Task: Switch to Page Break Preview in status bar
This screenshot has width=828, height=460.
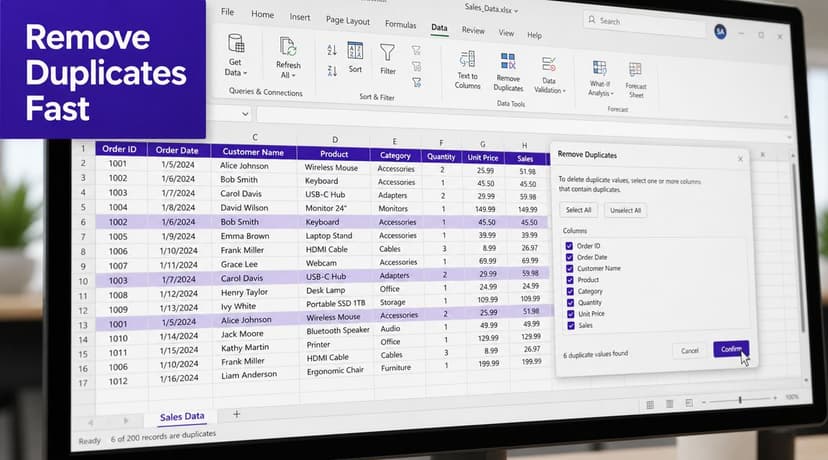Action: tap(689, 403)
